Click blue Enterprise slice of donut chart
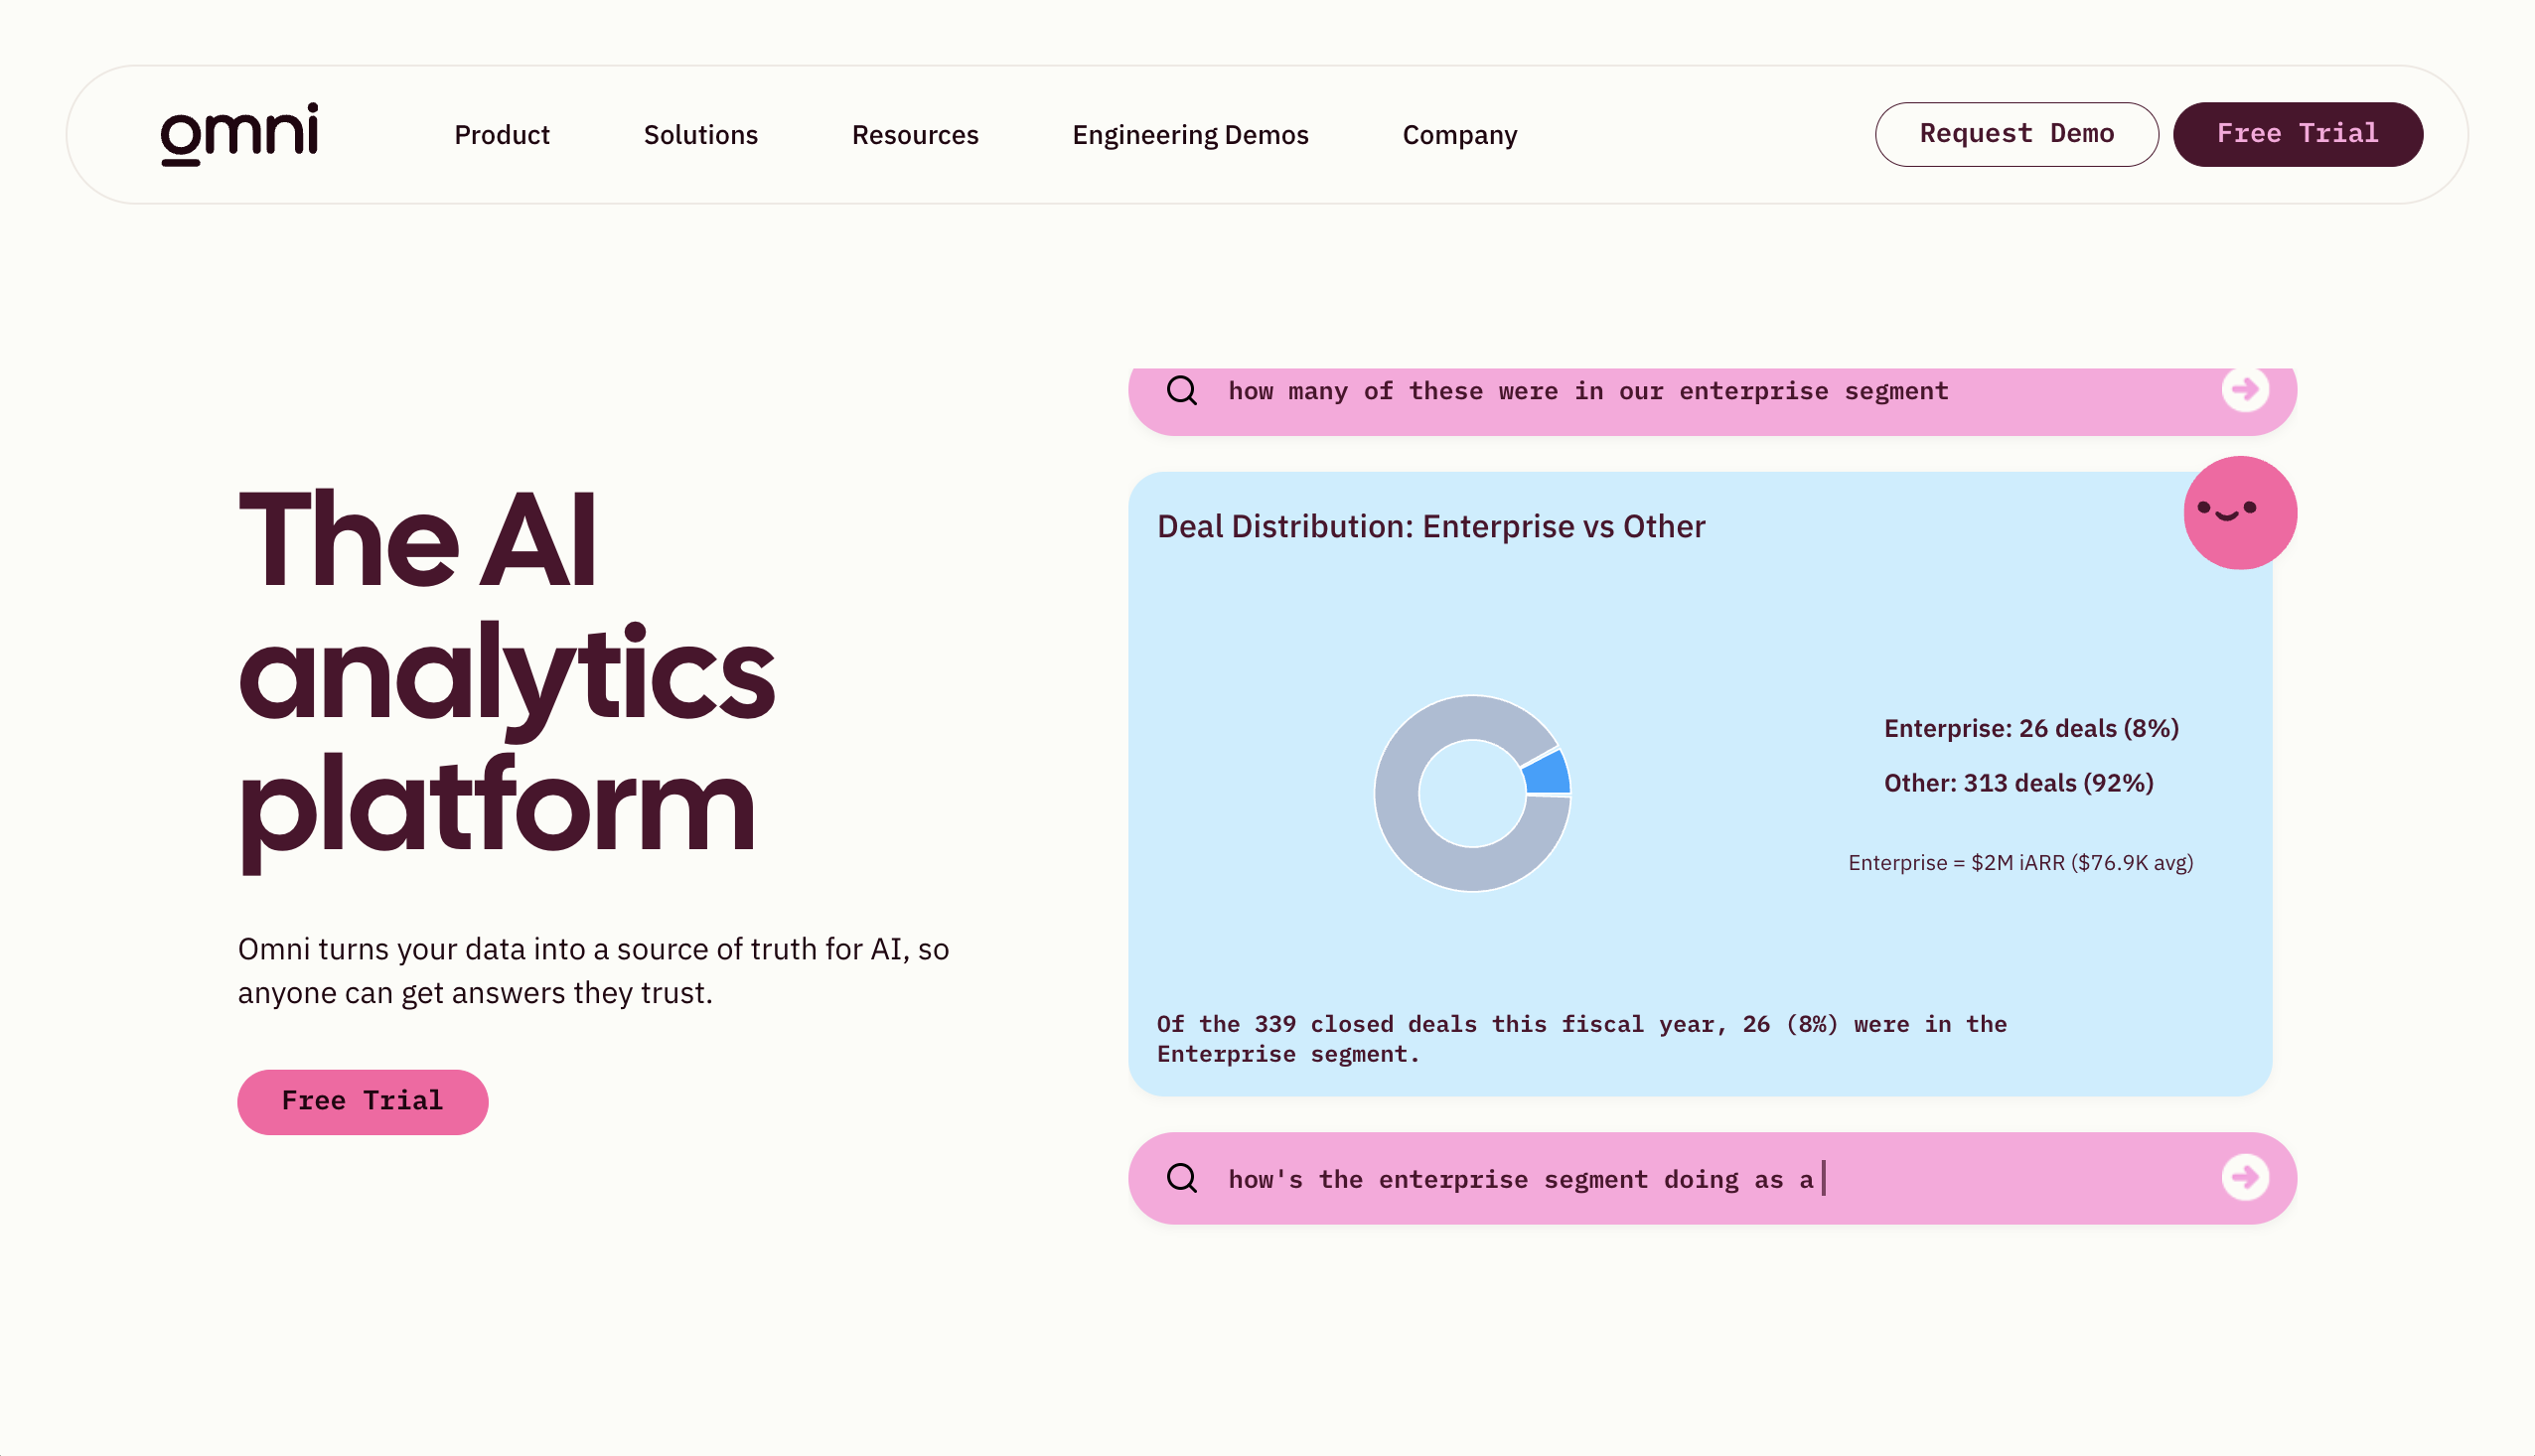 1548,774
